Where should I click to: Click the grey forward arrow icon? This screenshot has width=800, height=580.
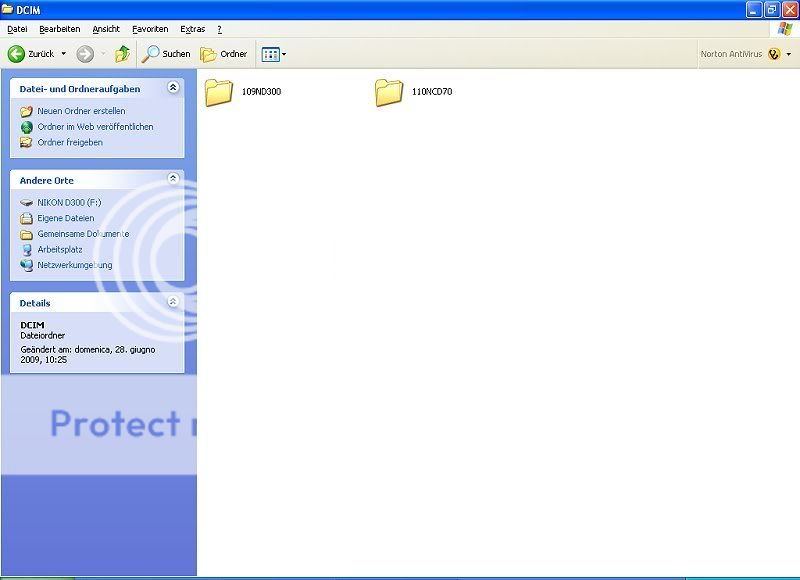tap(85, 54)
